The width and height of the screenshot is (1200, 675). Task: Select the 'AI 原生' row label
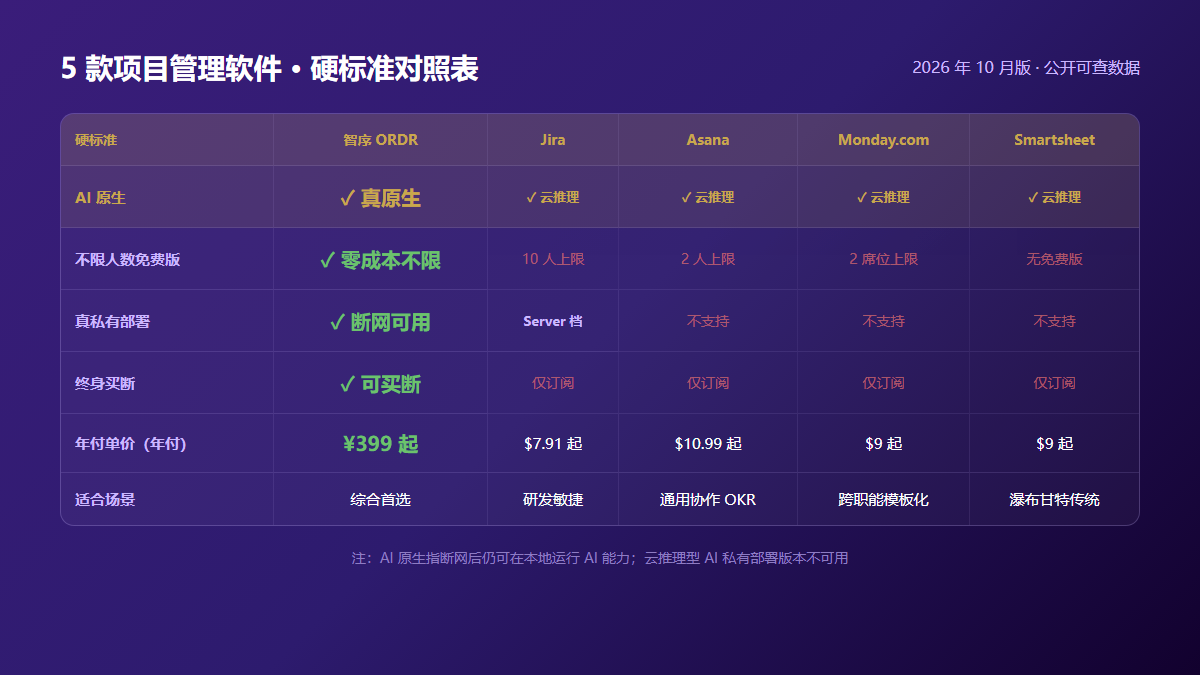pos(100,198)
